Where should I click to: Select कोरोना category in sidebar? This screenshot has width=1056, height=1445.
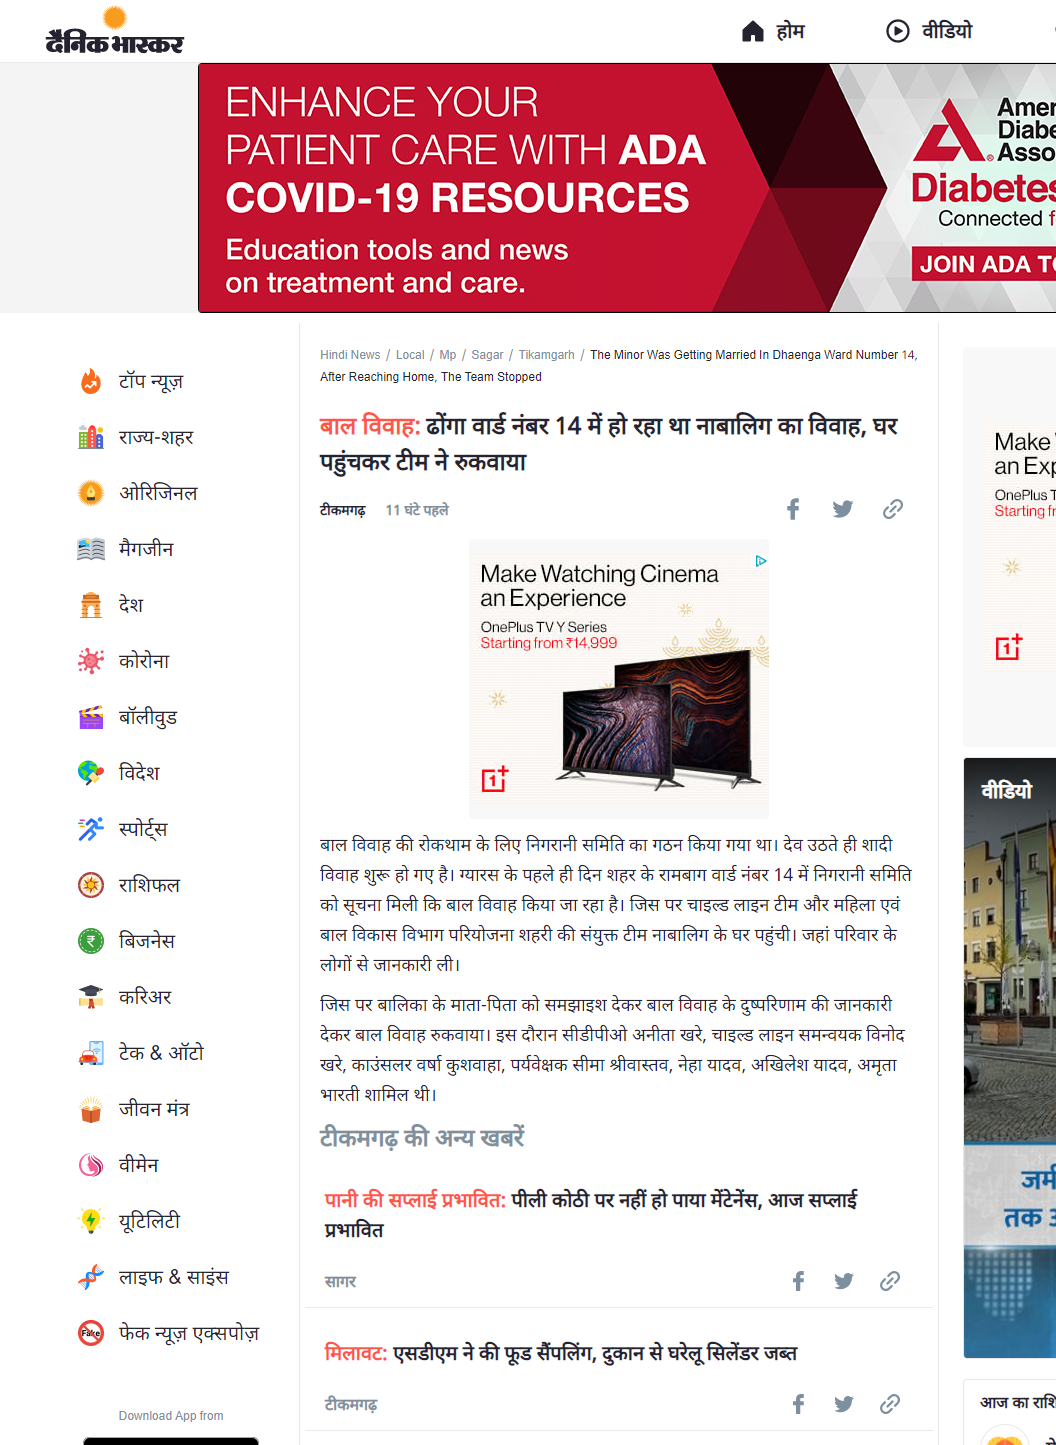[x=144, y=661]
